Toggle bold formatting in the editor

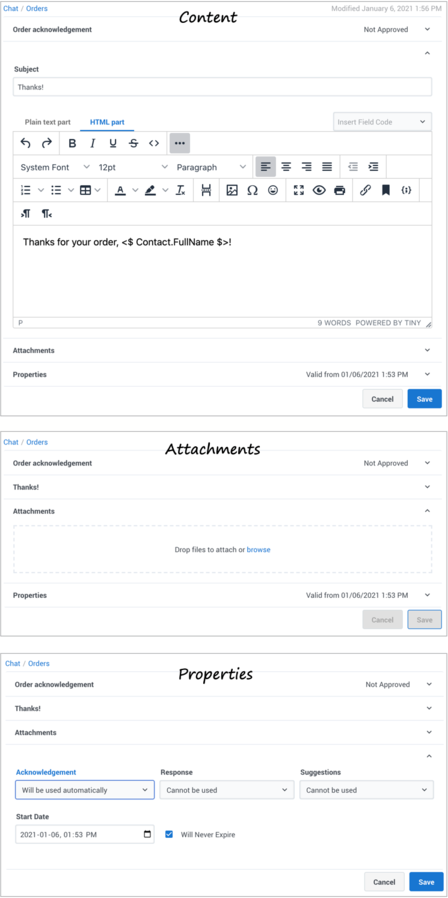pos(72,143)
